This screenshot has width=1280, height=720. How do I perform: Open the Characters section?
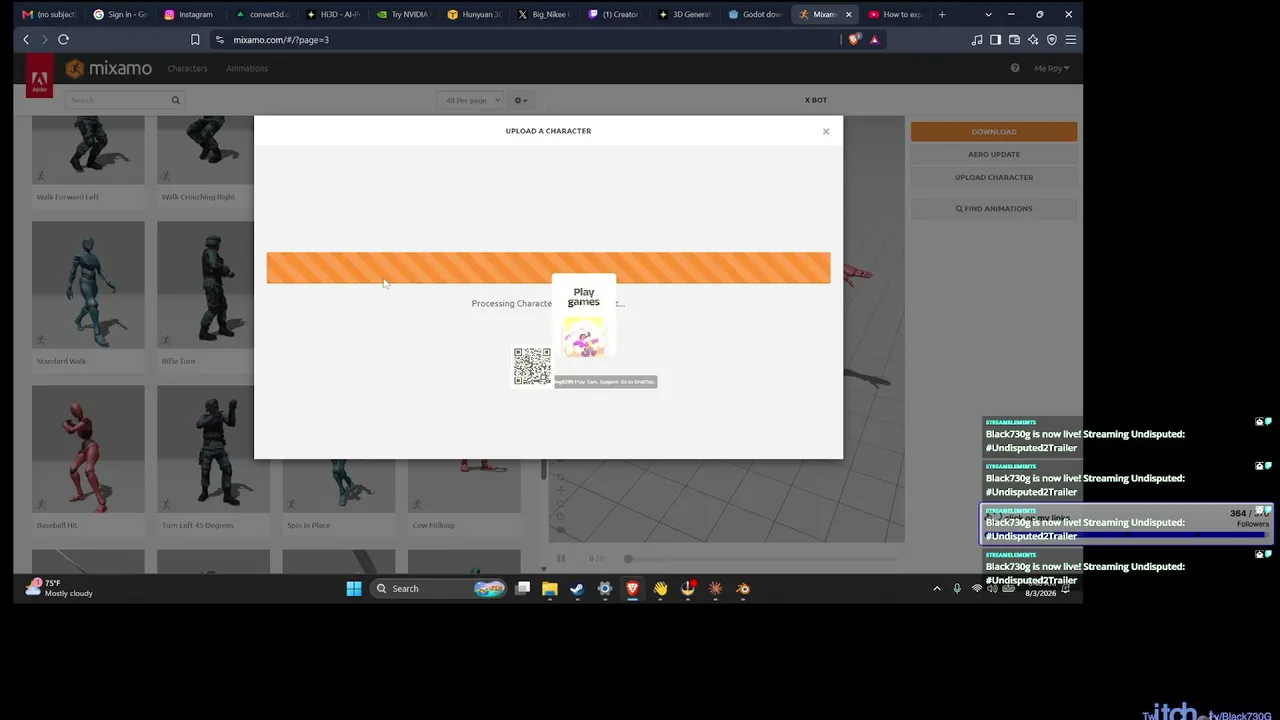187,69
